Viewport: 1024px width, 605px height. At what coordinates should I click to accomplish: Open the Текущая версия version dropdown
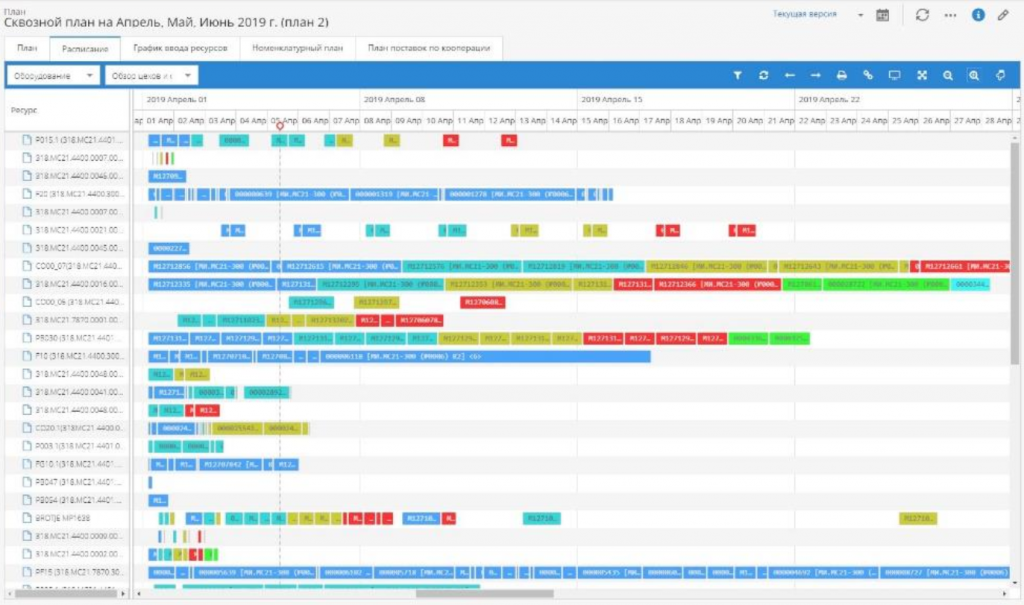818,14
